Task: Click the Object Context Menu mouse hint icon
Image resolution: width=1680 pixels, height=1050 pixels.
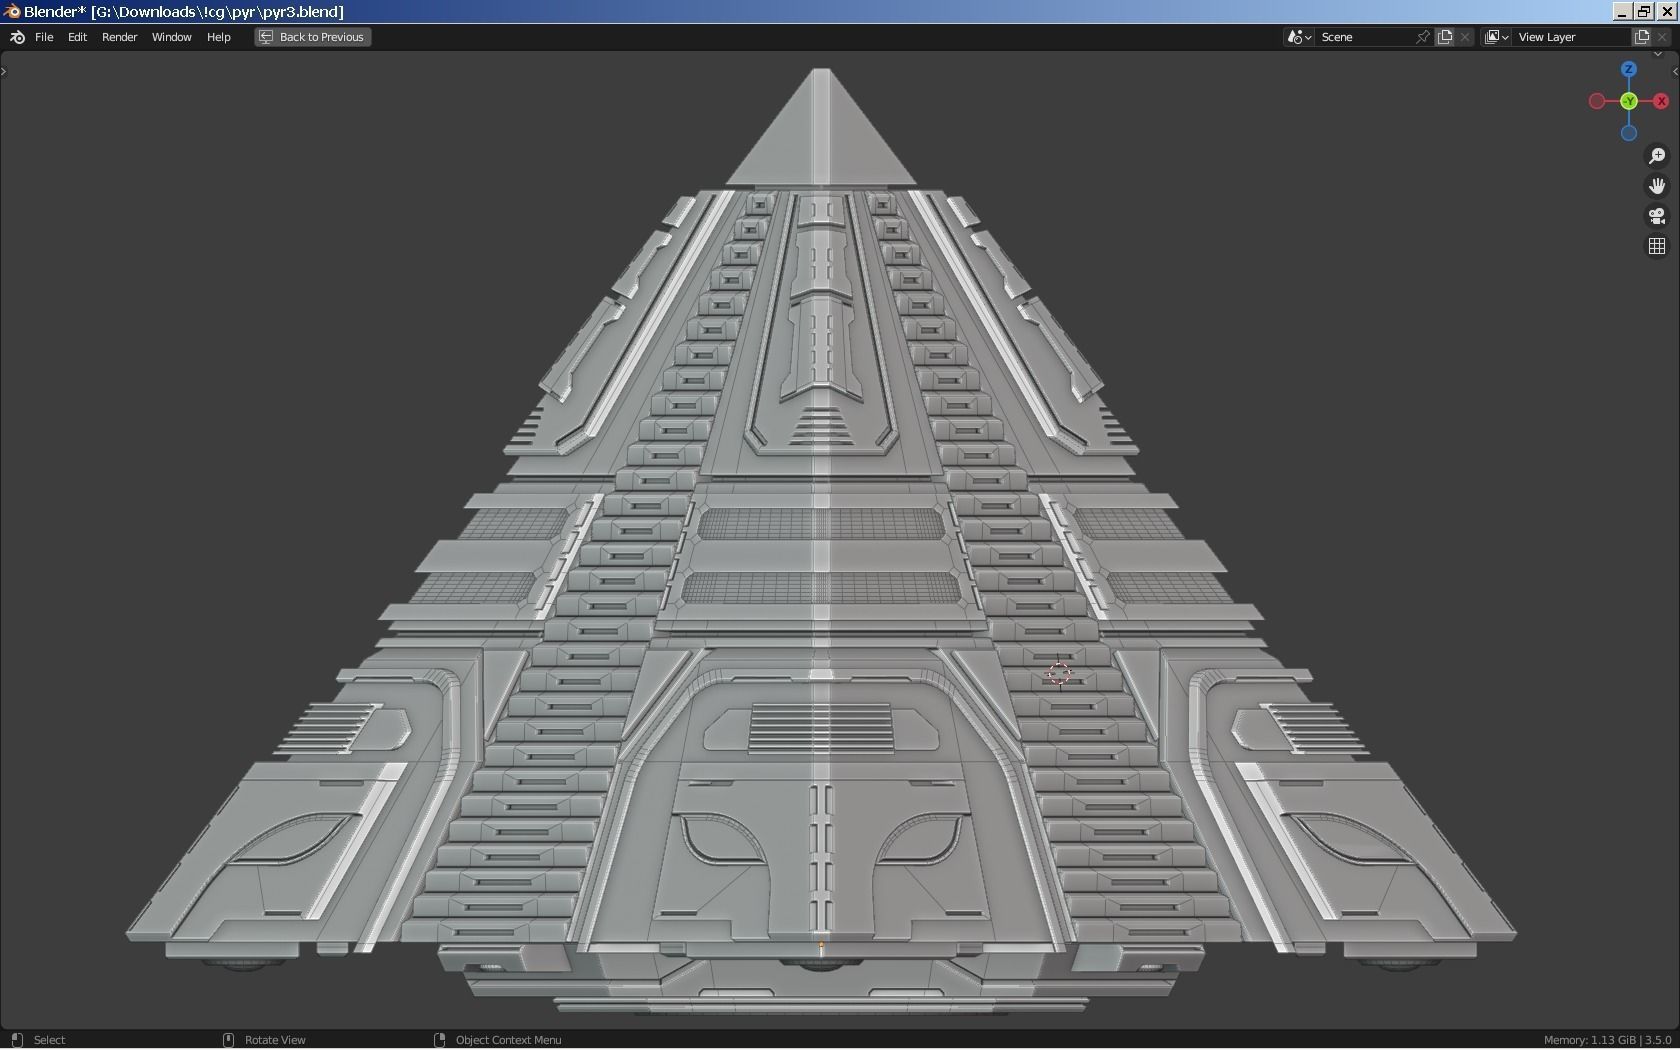Action: pos(439,1040)
